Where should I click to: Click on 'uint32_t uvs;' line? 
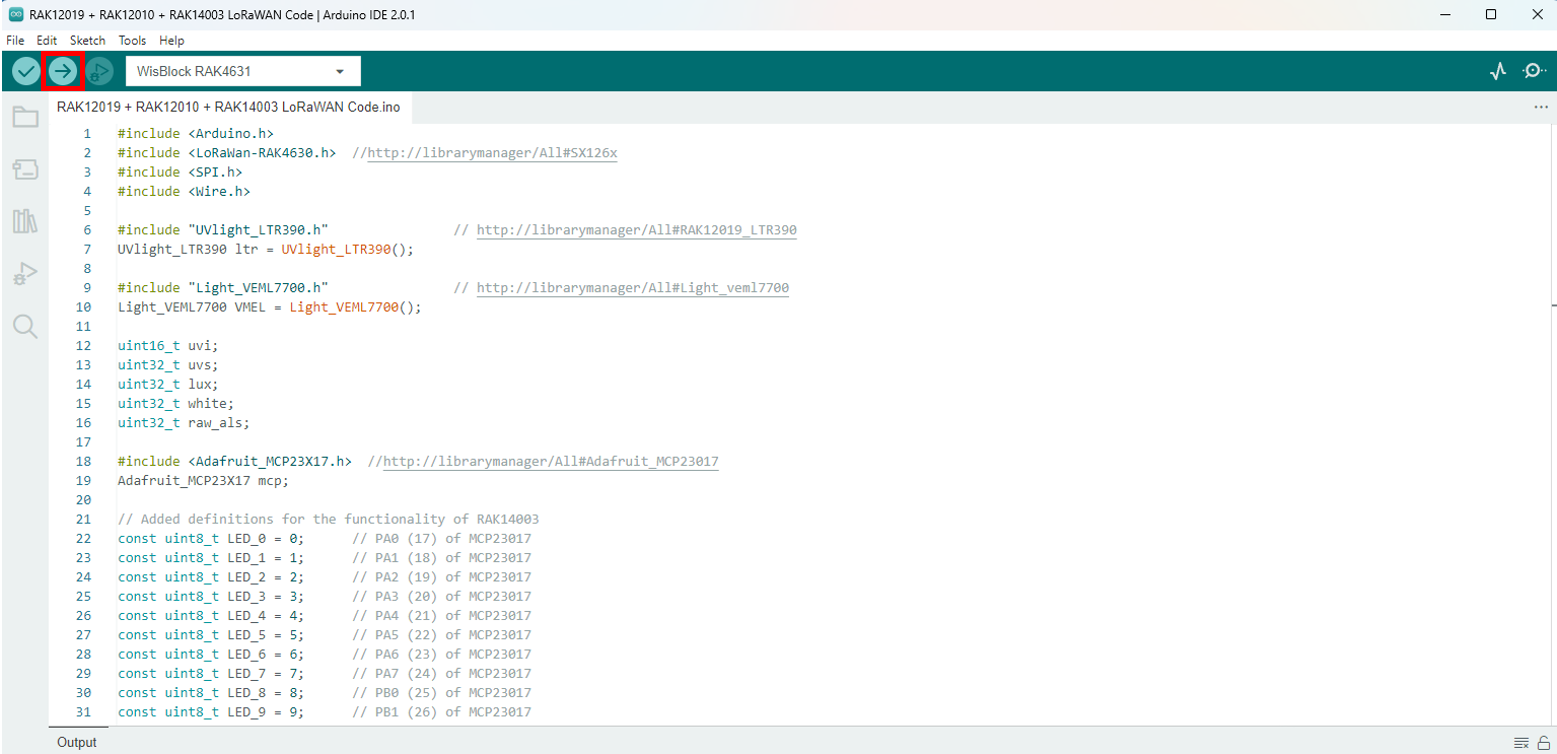click(167, 365)
